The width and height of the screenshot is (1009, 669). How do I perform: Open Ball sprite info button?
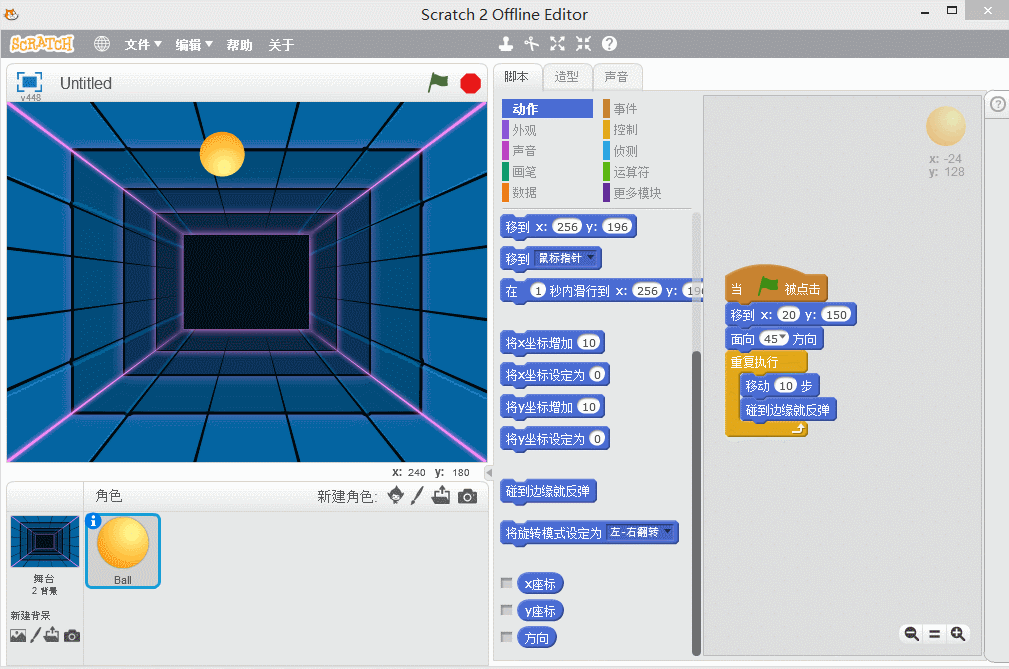pos(93,521)
